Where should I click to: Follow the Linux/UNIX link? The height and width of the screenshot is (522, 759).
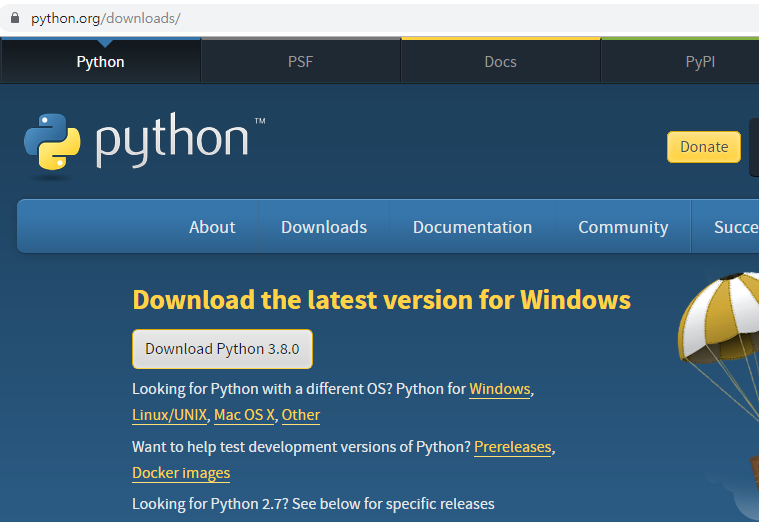click(x=169, y=415)
